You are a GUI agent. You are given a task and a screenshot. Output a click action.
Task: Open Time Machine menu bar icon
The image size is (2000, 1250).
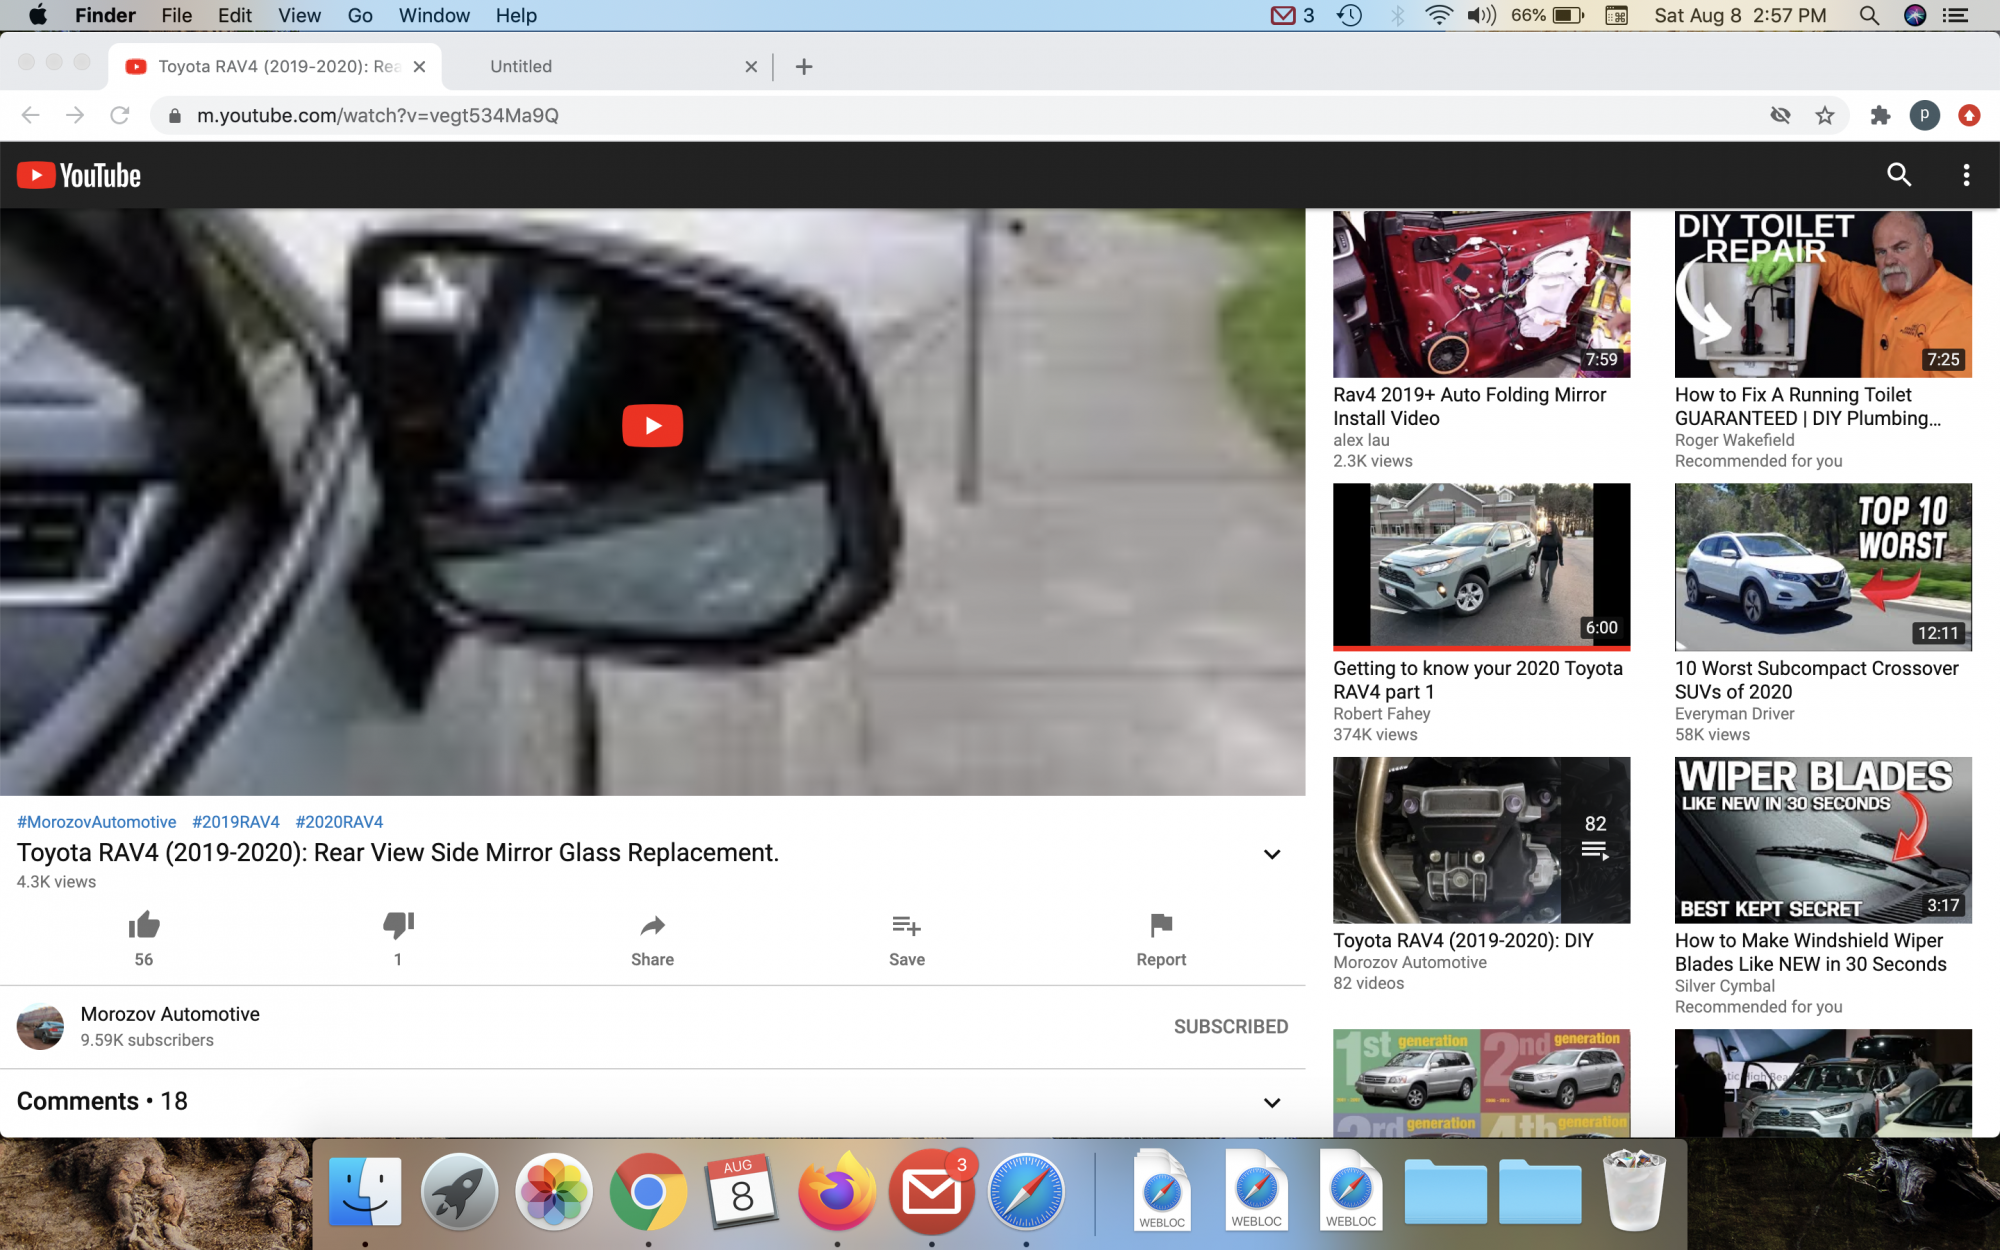pyautogui.click(x=1350, y=15)
